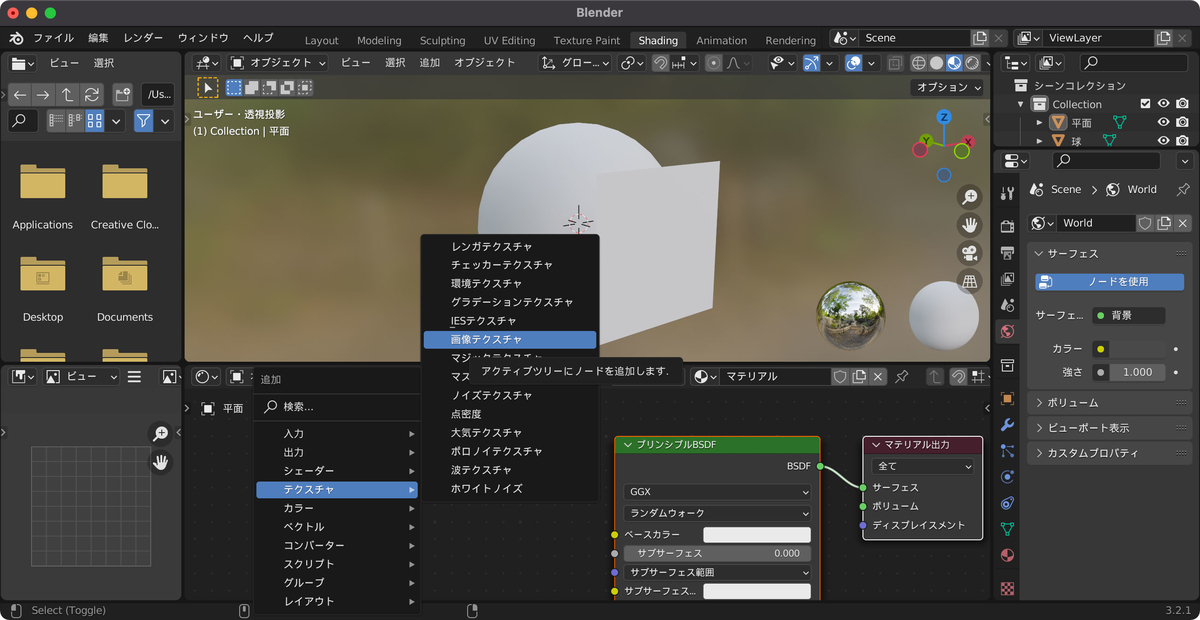Image resolution: width=1200 pixels, height=620 pixels.
Task: Open Particles properties tab
Action: pyautogui.click(x=1007, y=451)
